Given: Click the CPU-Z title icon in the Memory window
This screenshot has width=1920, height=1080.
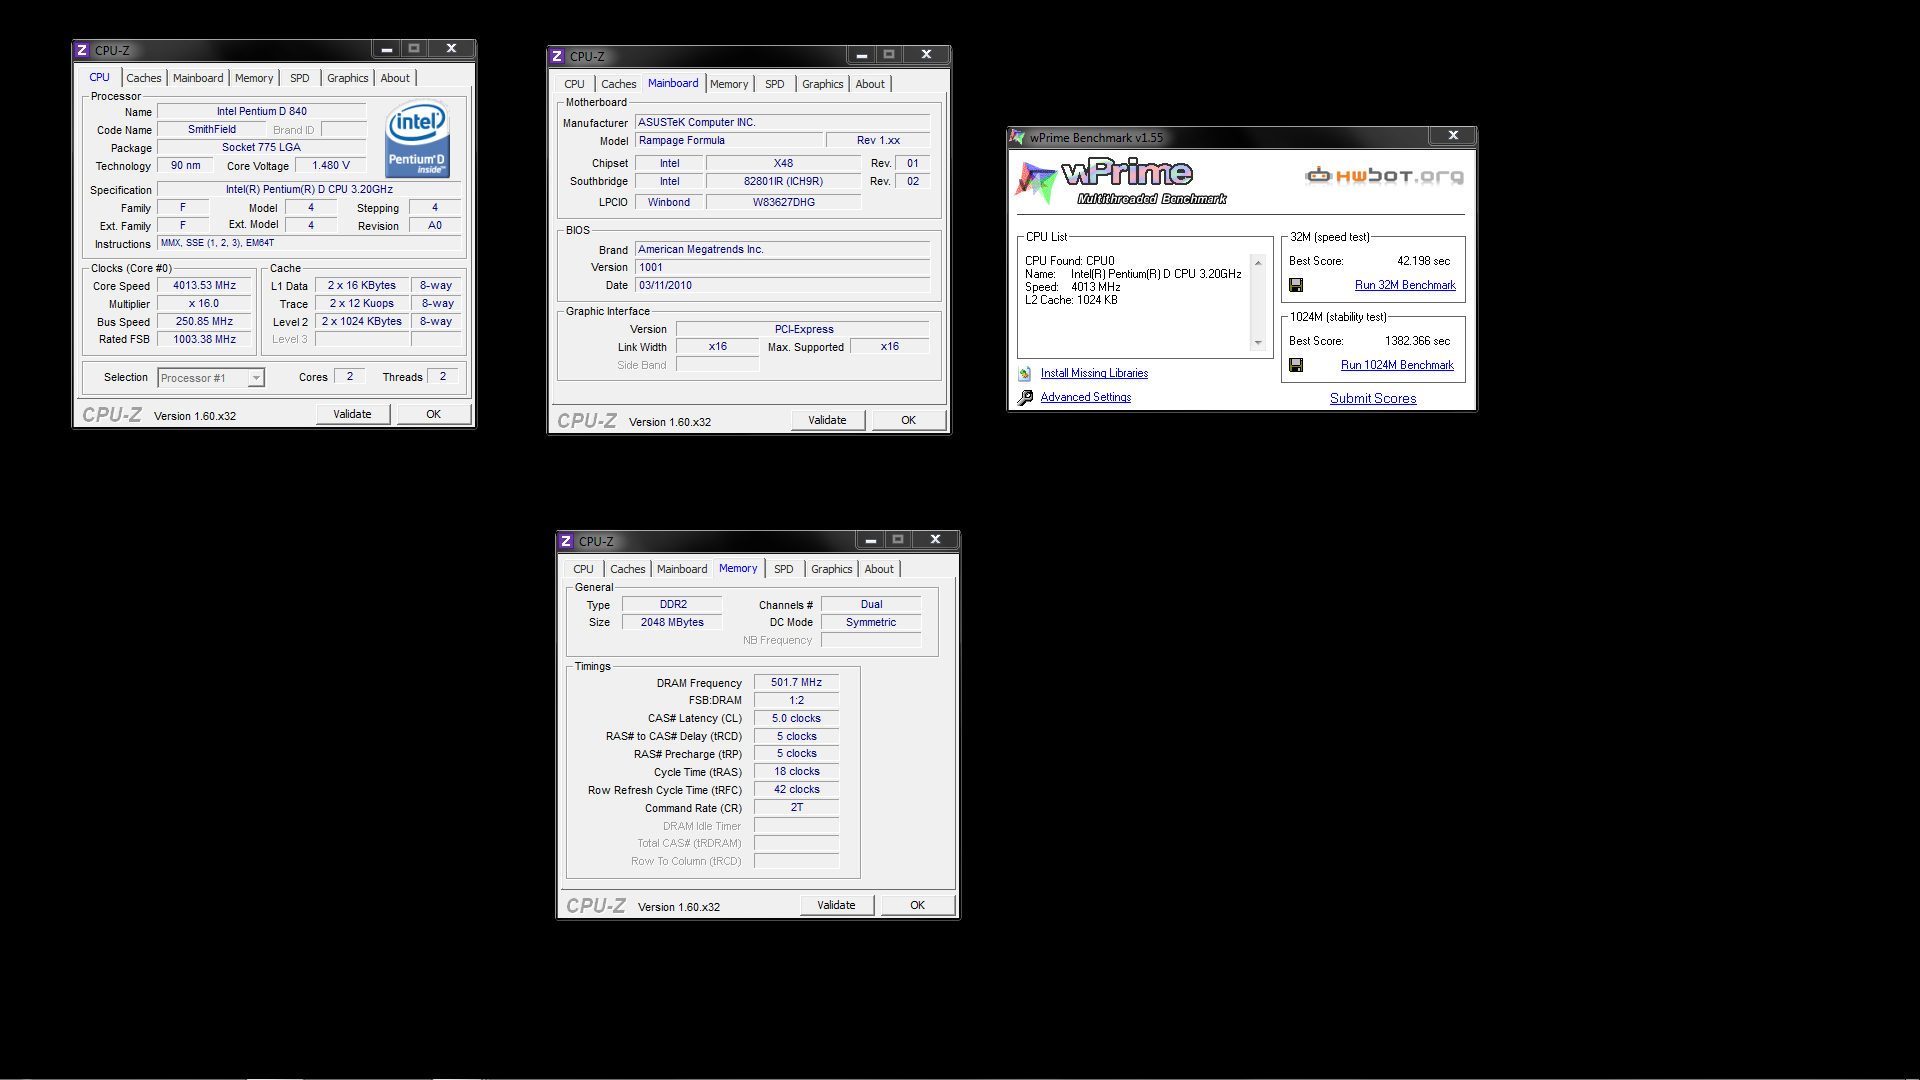Looking at the screenshot, I should 566,541.
